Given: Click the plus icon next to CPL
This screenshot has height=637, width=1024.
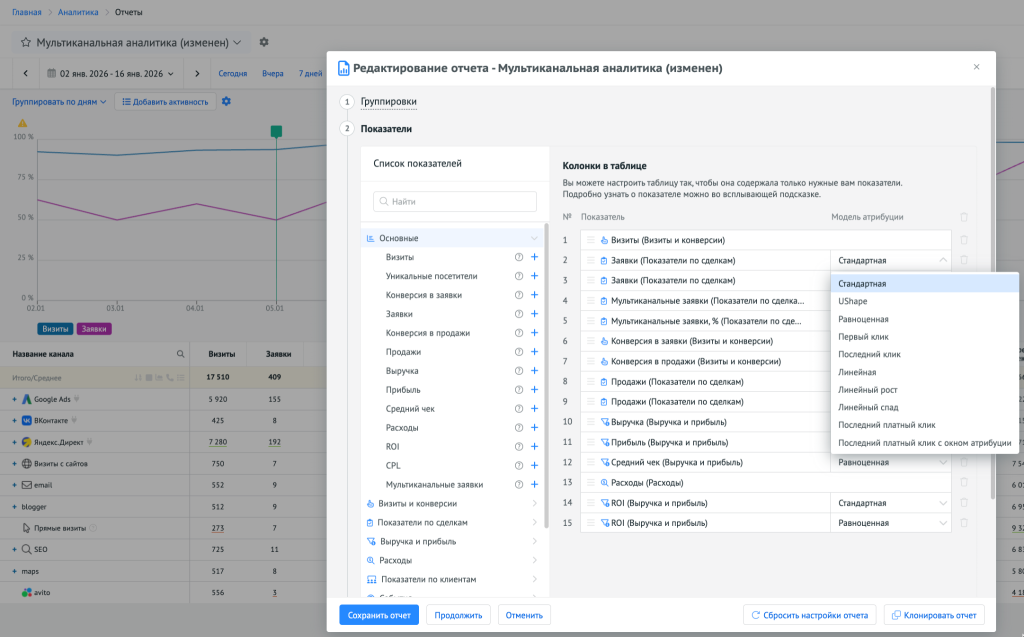Looking at the screenshot, I should [x=534, y=465].
